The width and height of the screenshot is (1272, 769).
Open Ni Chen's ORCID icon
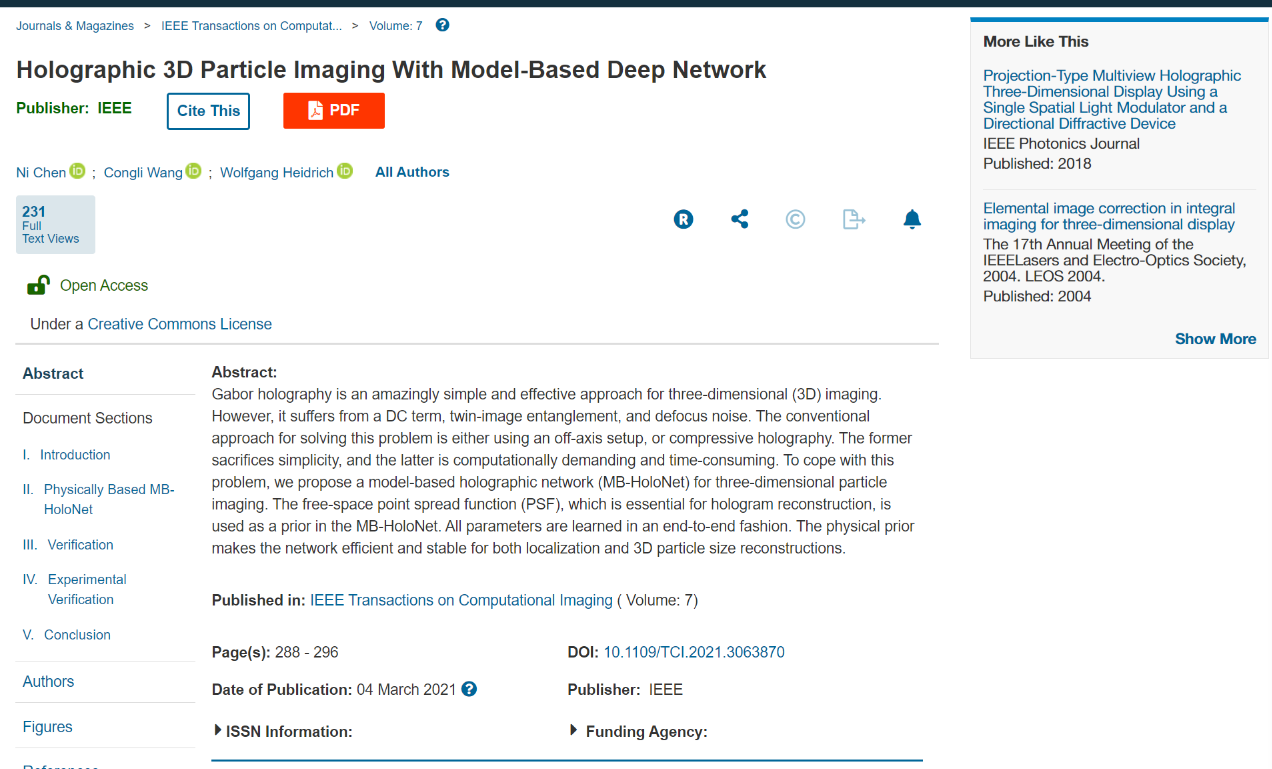tap(78, 172)
